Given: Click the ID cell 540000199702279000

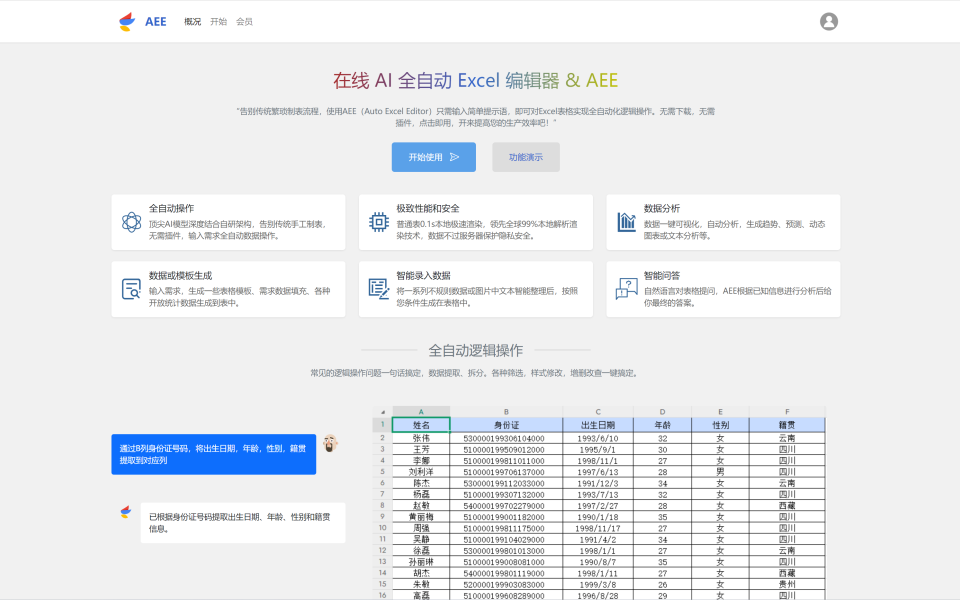Looking at the screenshot, I should coord(506,506).
